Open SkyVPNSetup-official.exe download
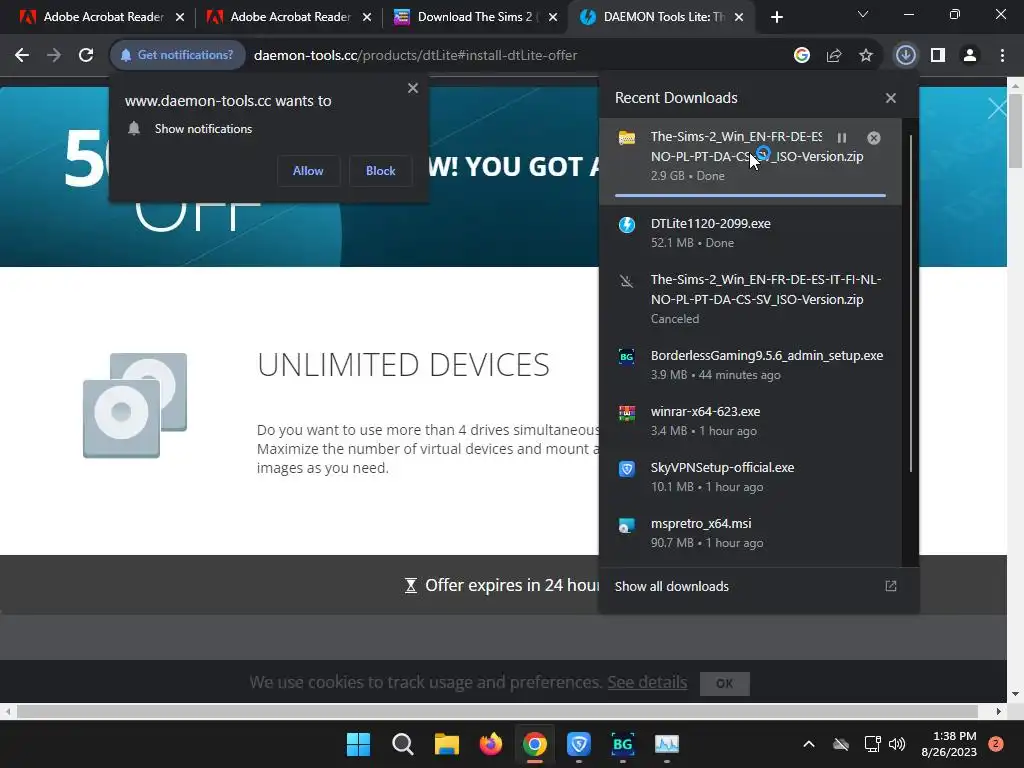The height and width of the screenshot is (768, 1024). (750, 477)
